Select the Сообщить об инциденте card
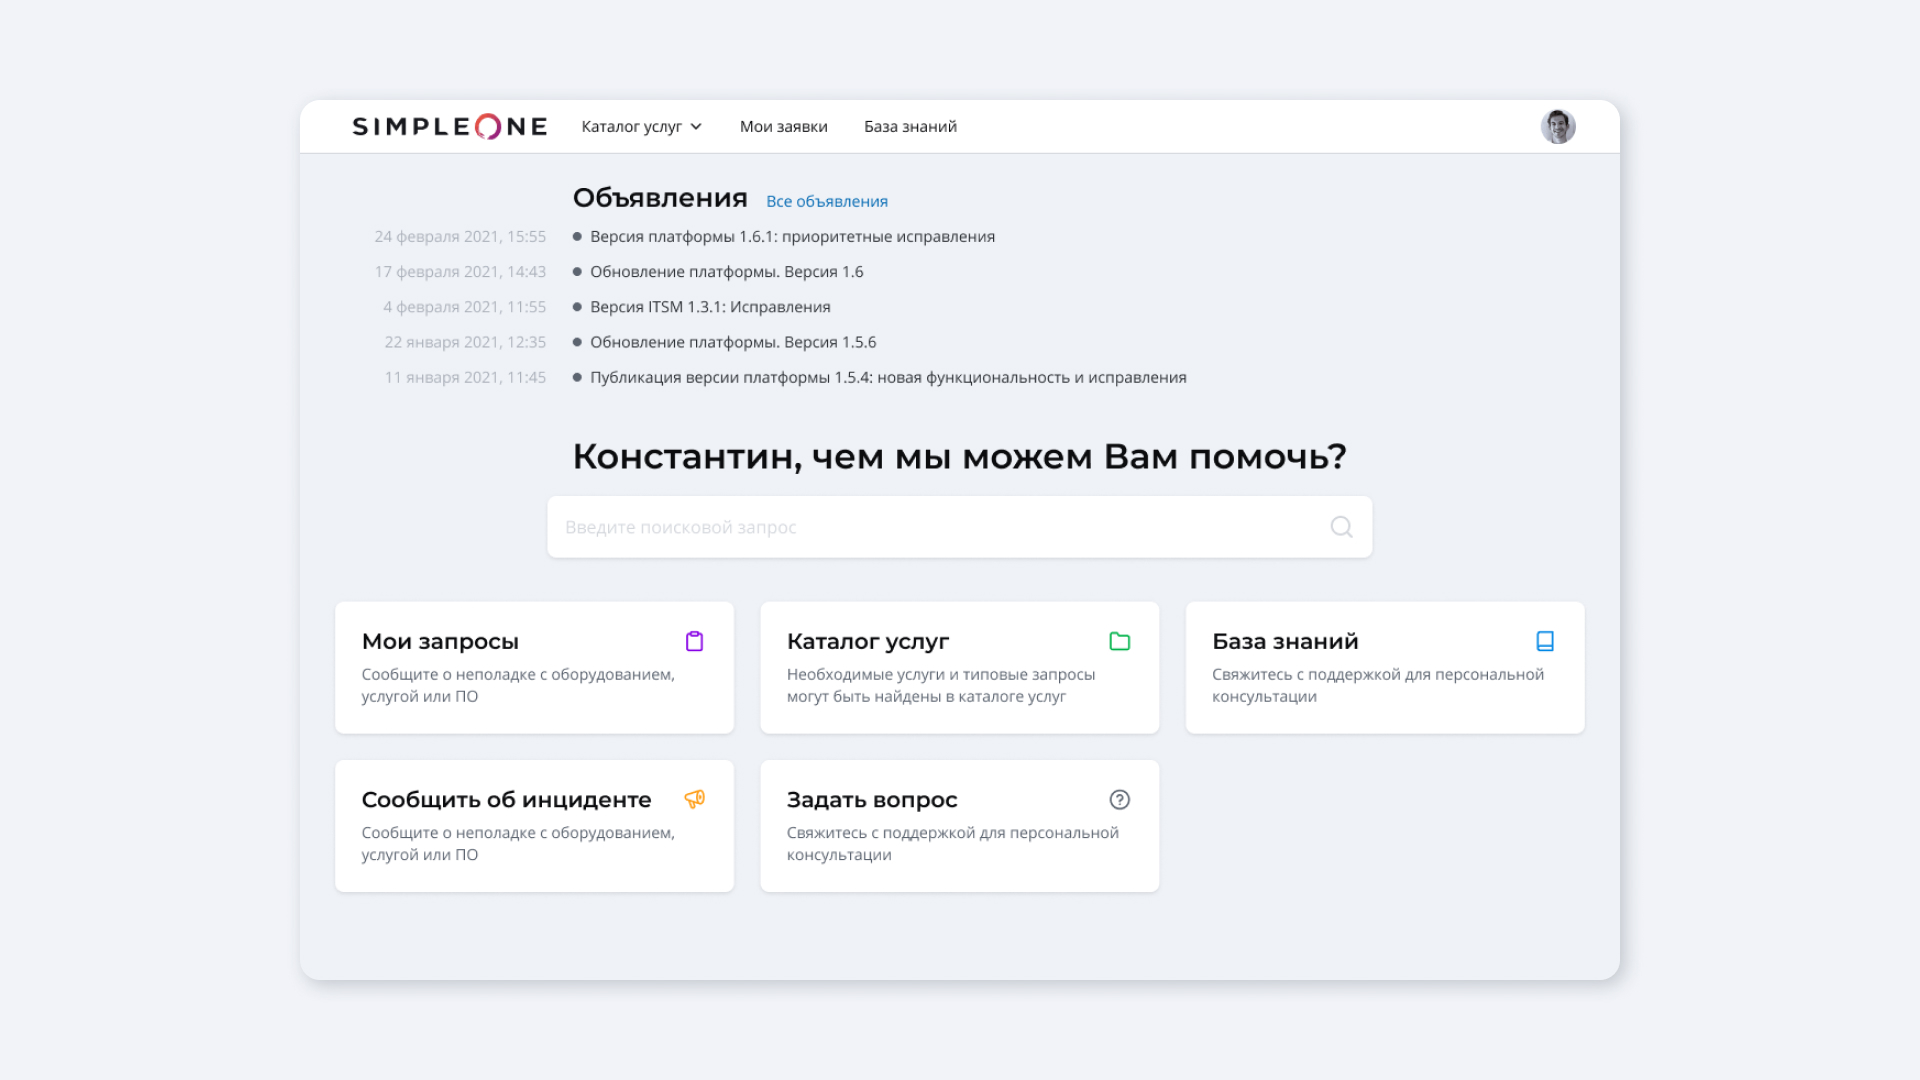This screenshot has height=1080, width=1920. 534,825
